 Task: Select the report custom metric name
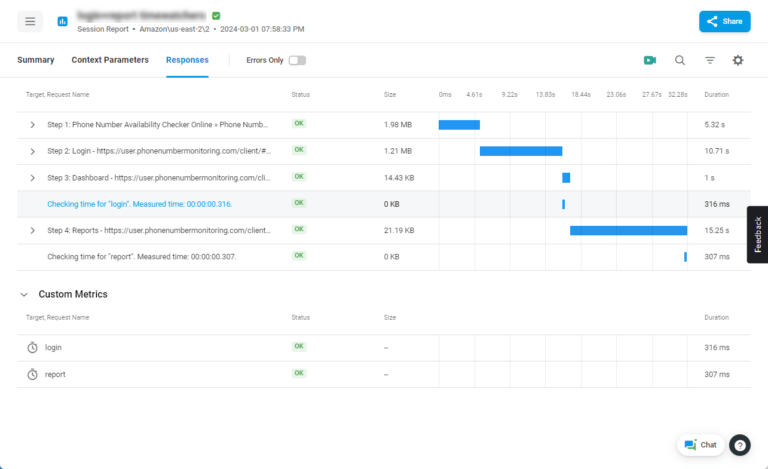click(x=55, y=375)
